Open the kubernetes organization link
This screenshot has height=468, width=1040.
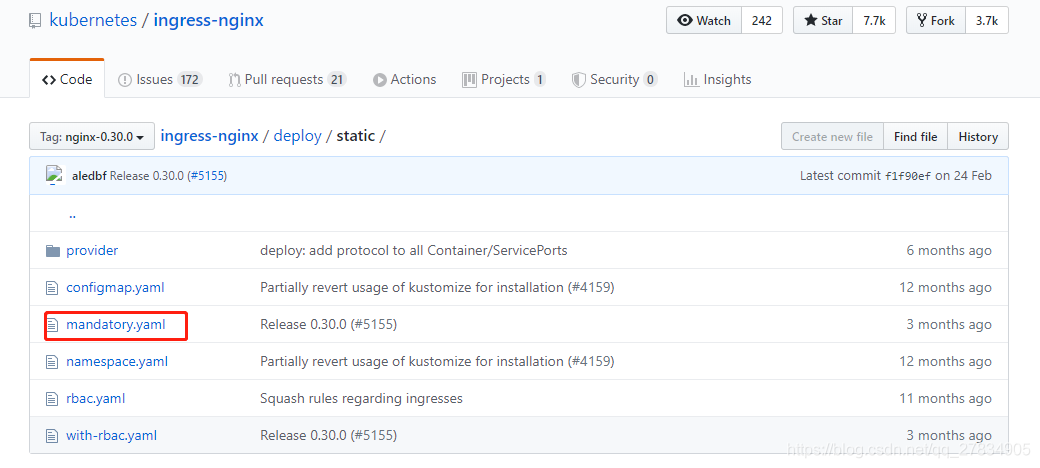93,20
